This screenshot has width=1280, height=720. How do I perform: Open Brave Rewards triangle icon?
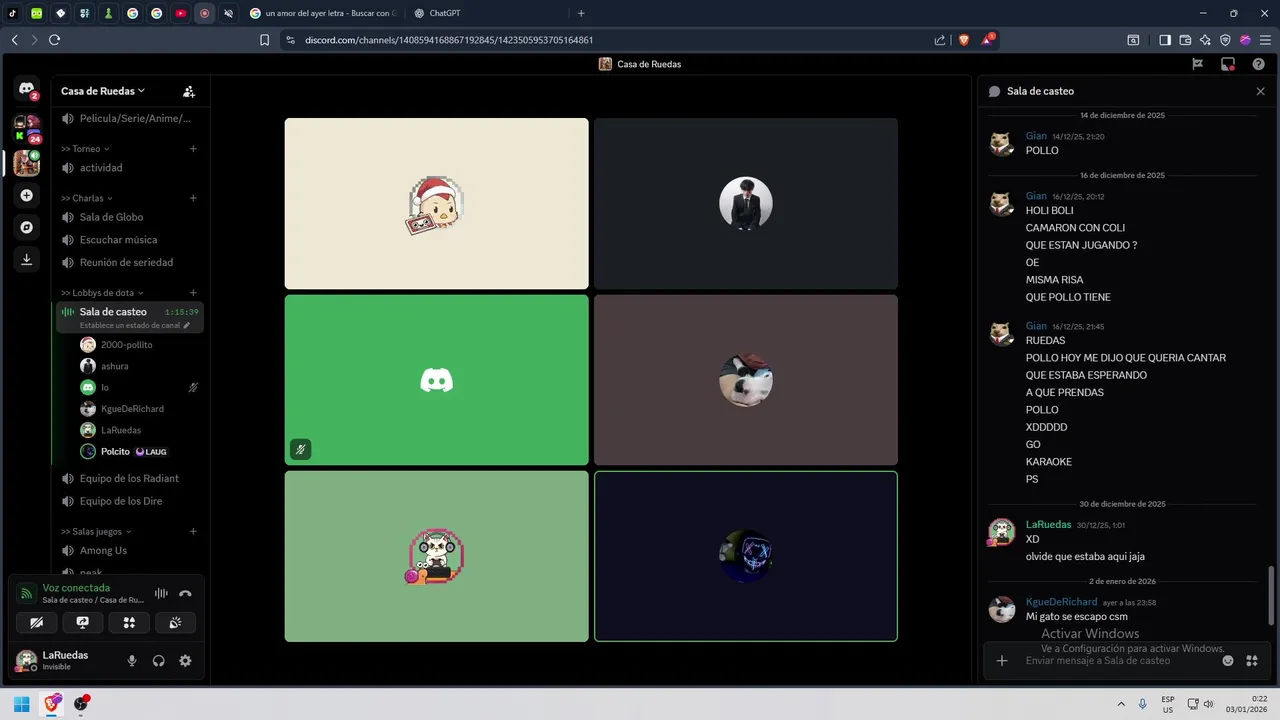[x=988, y=40]
